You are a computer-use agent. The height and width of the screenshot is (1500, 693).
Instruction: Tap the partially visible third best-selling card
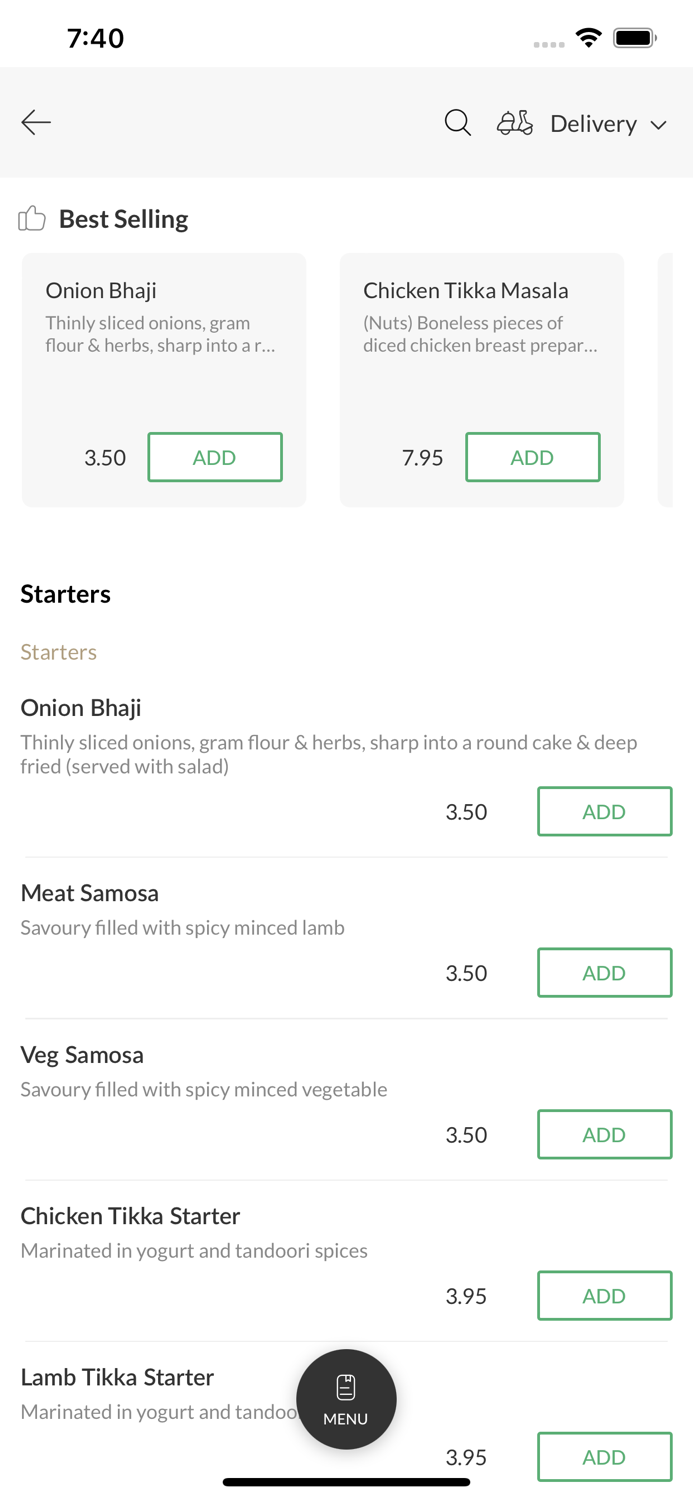pos(665,380)
